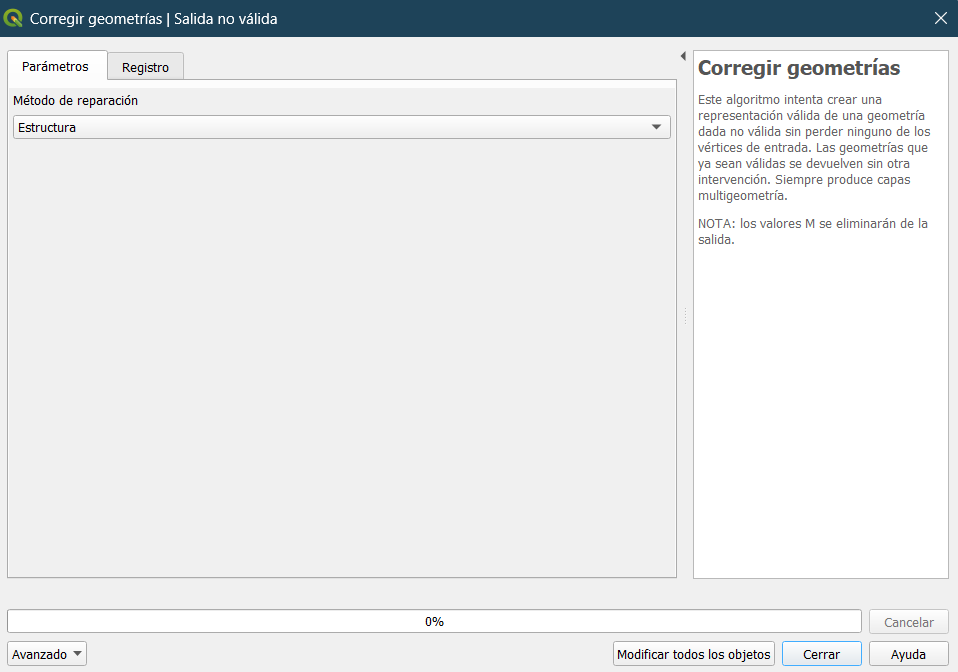
Task: Click the 0% progress bar
Action: point(434,621)
